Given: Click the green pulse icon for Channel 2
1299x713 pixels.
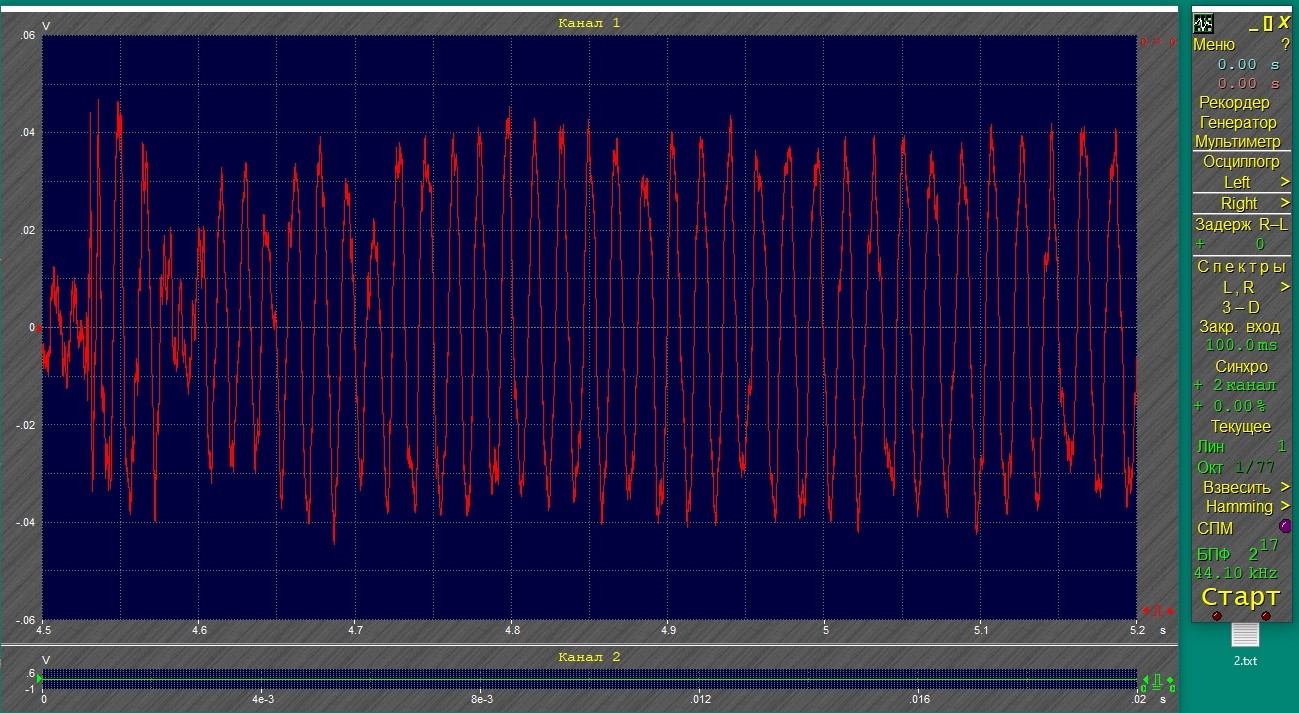Looking at the screenshot, I should tap(1156, 680).
